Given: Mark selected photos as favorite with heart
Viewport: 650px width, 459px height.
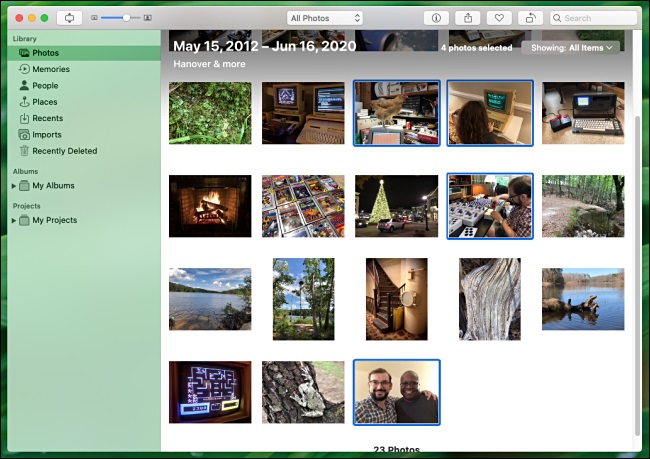Looking at the screenshot, I should click(x=499, y=18).
